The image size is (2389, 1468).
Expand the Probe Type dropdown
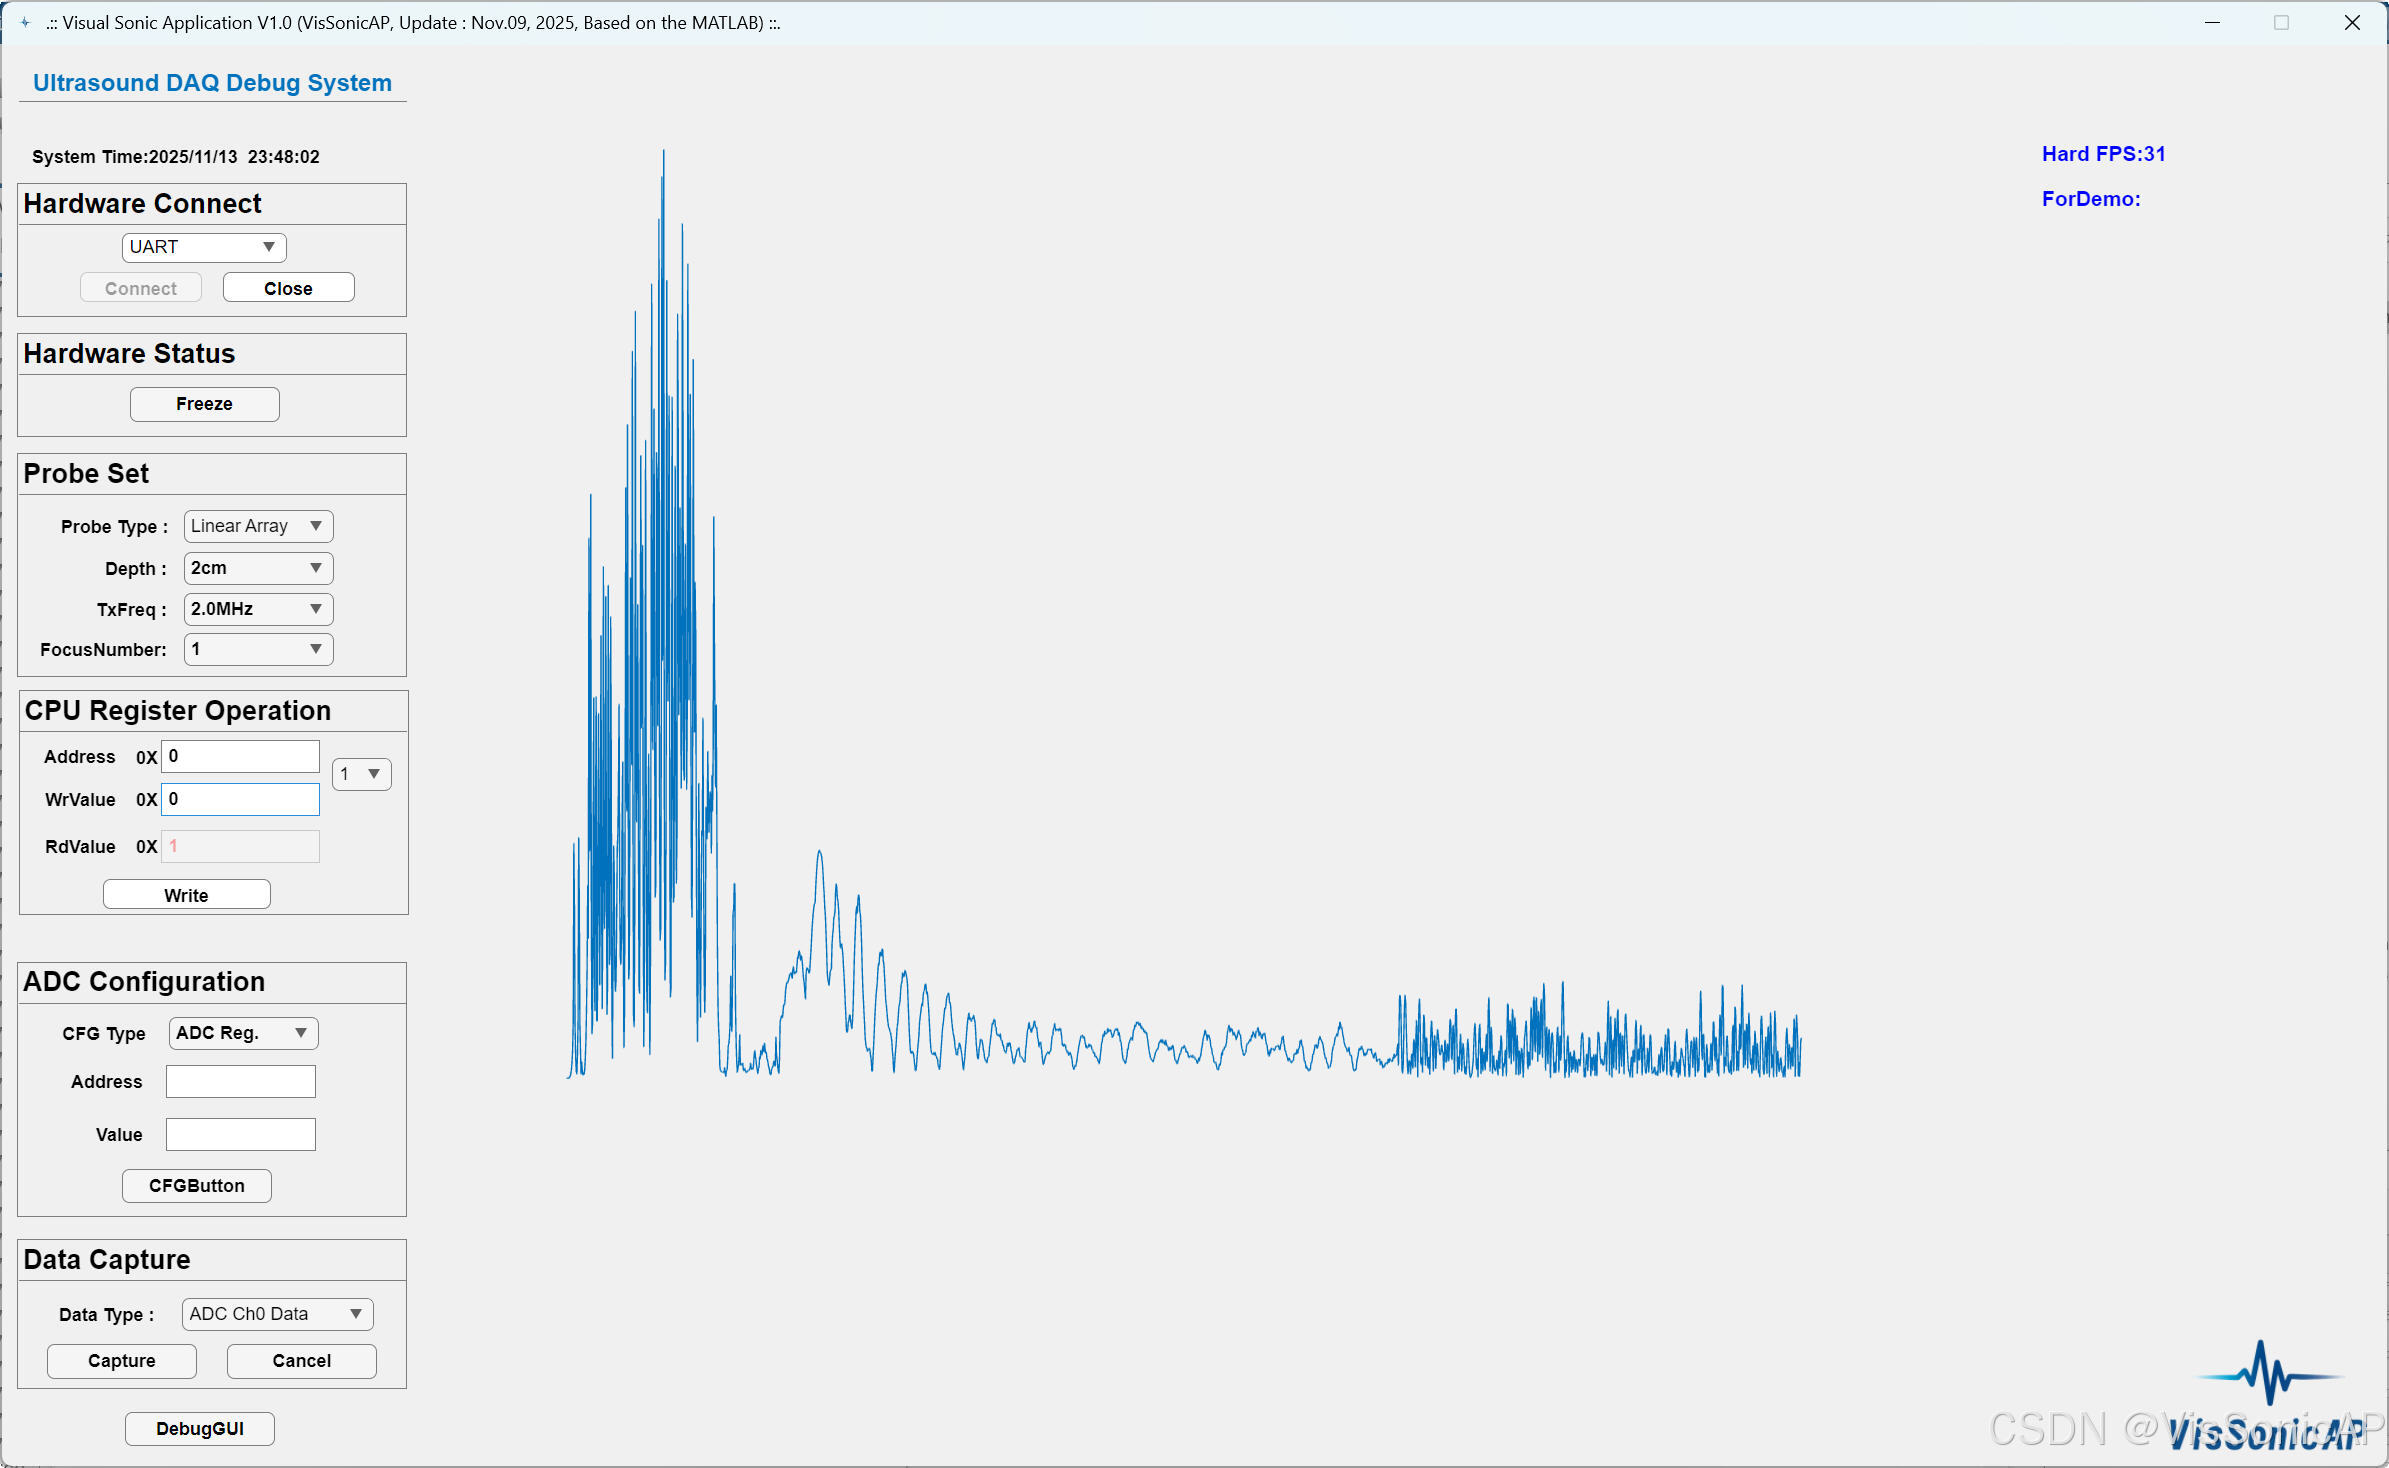pyautogui.click(x=258, y=526)
